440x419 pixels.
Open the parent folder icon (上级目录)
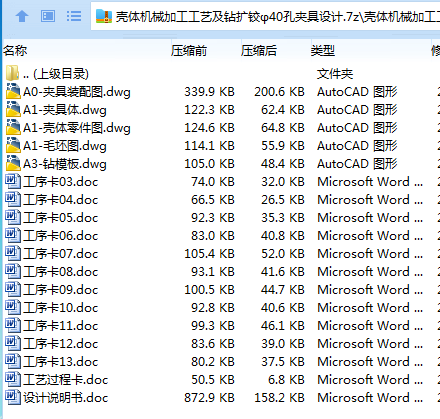click(13, 73)
